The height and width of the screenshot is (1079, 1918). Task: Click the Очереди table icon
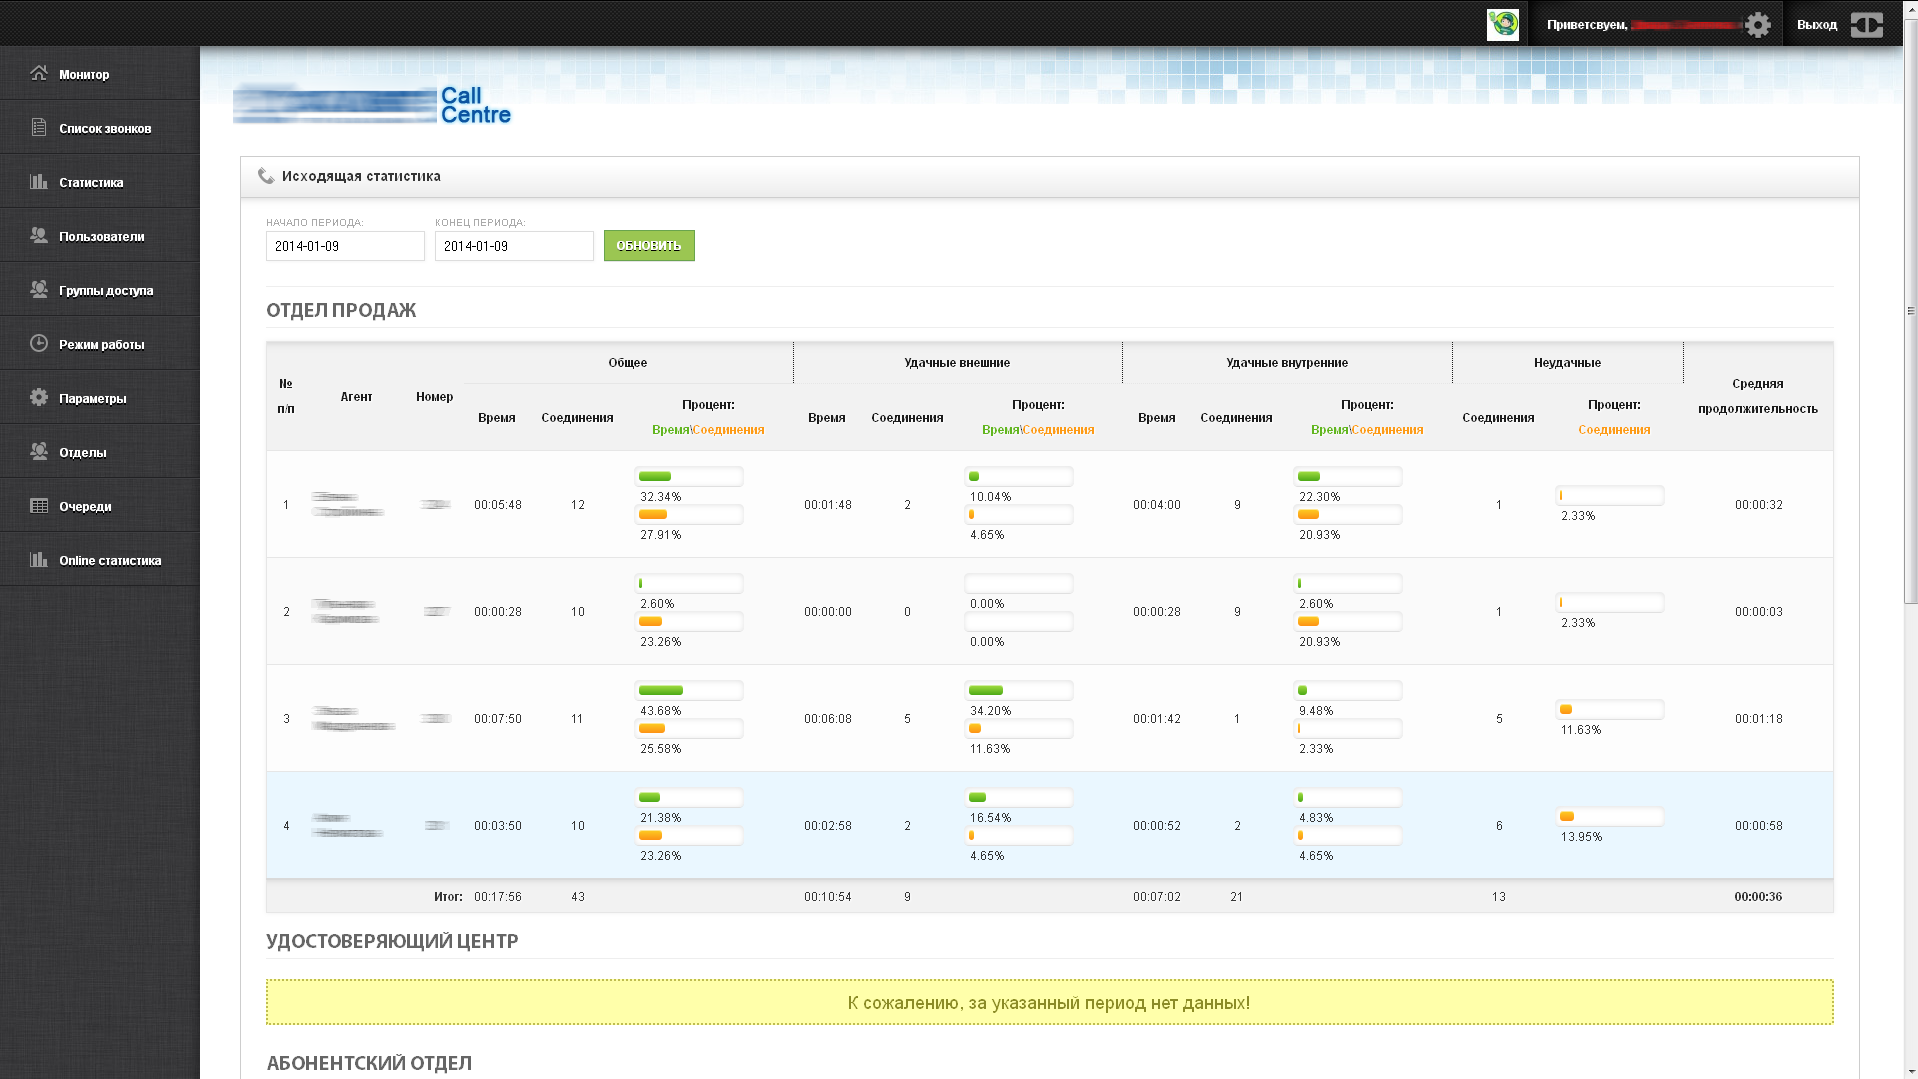point(39,505)
